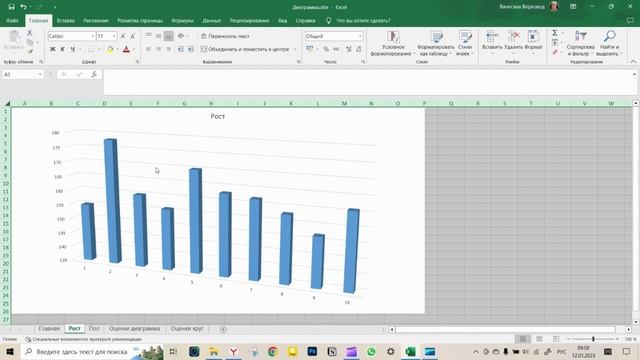Select the Format Painter brush icon
The image size is (640, 360).
(30, 51)
